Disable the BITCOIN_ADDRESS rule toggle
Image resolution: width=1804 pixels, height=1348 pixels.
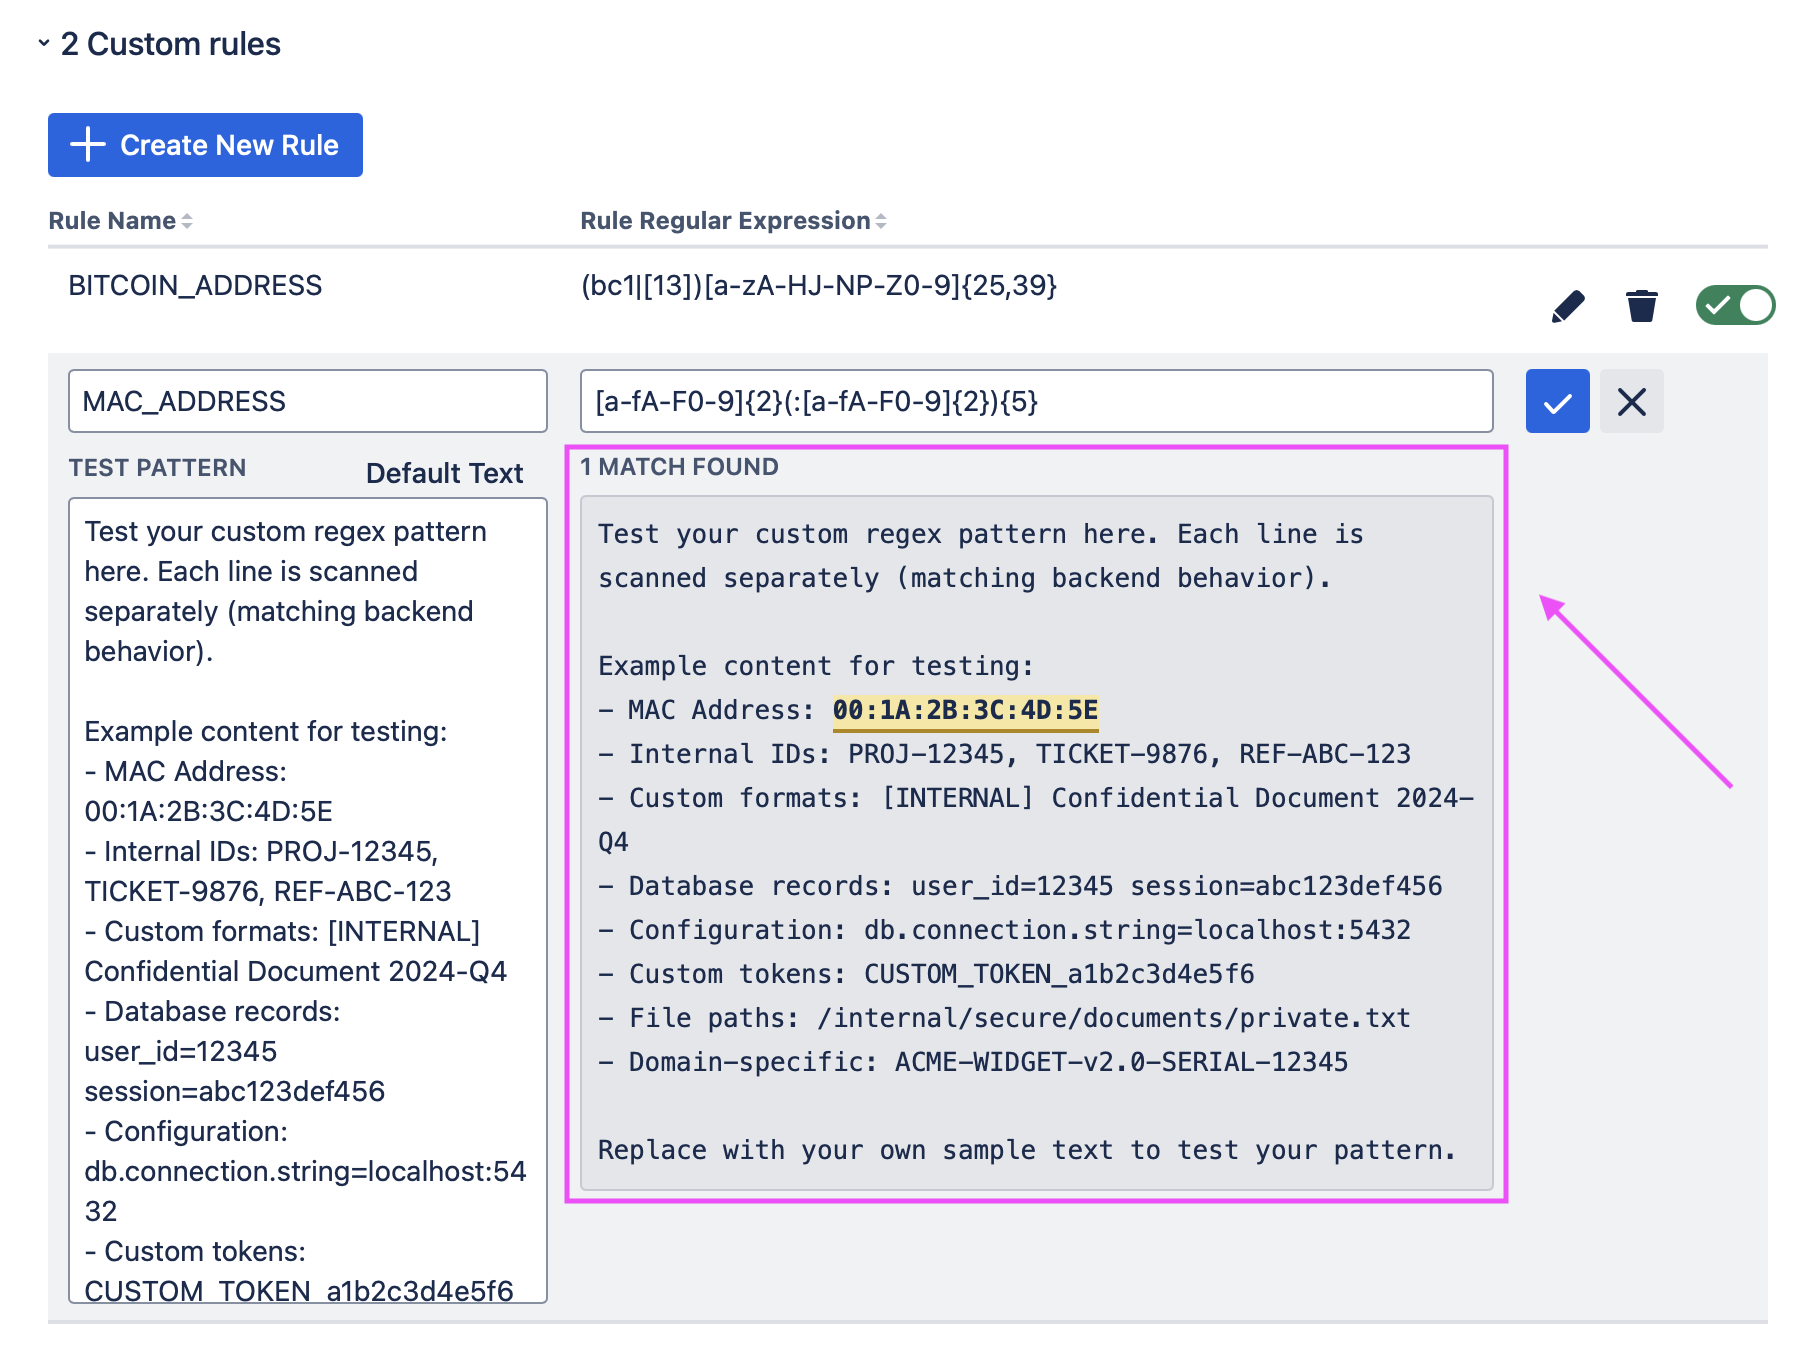(1734, 305)
